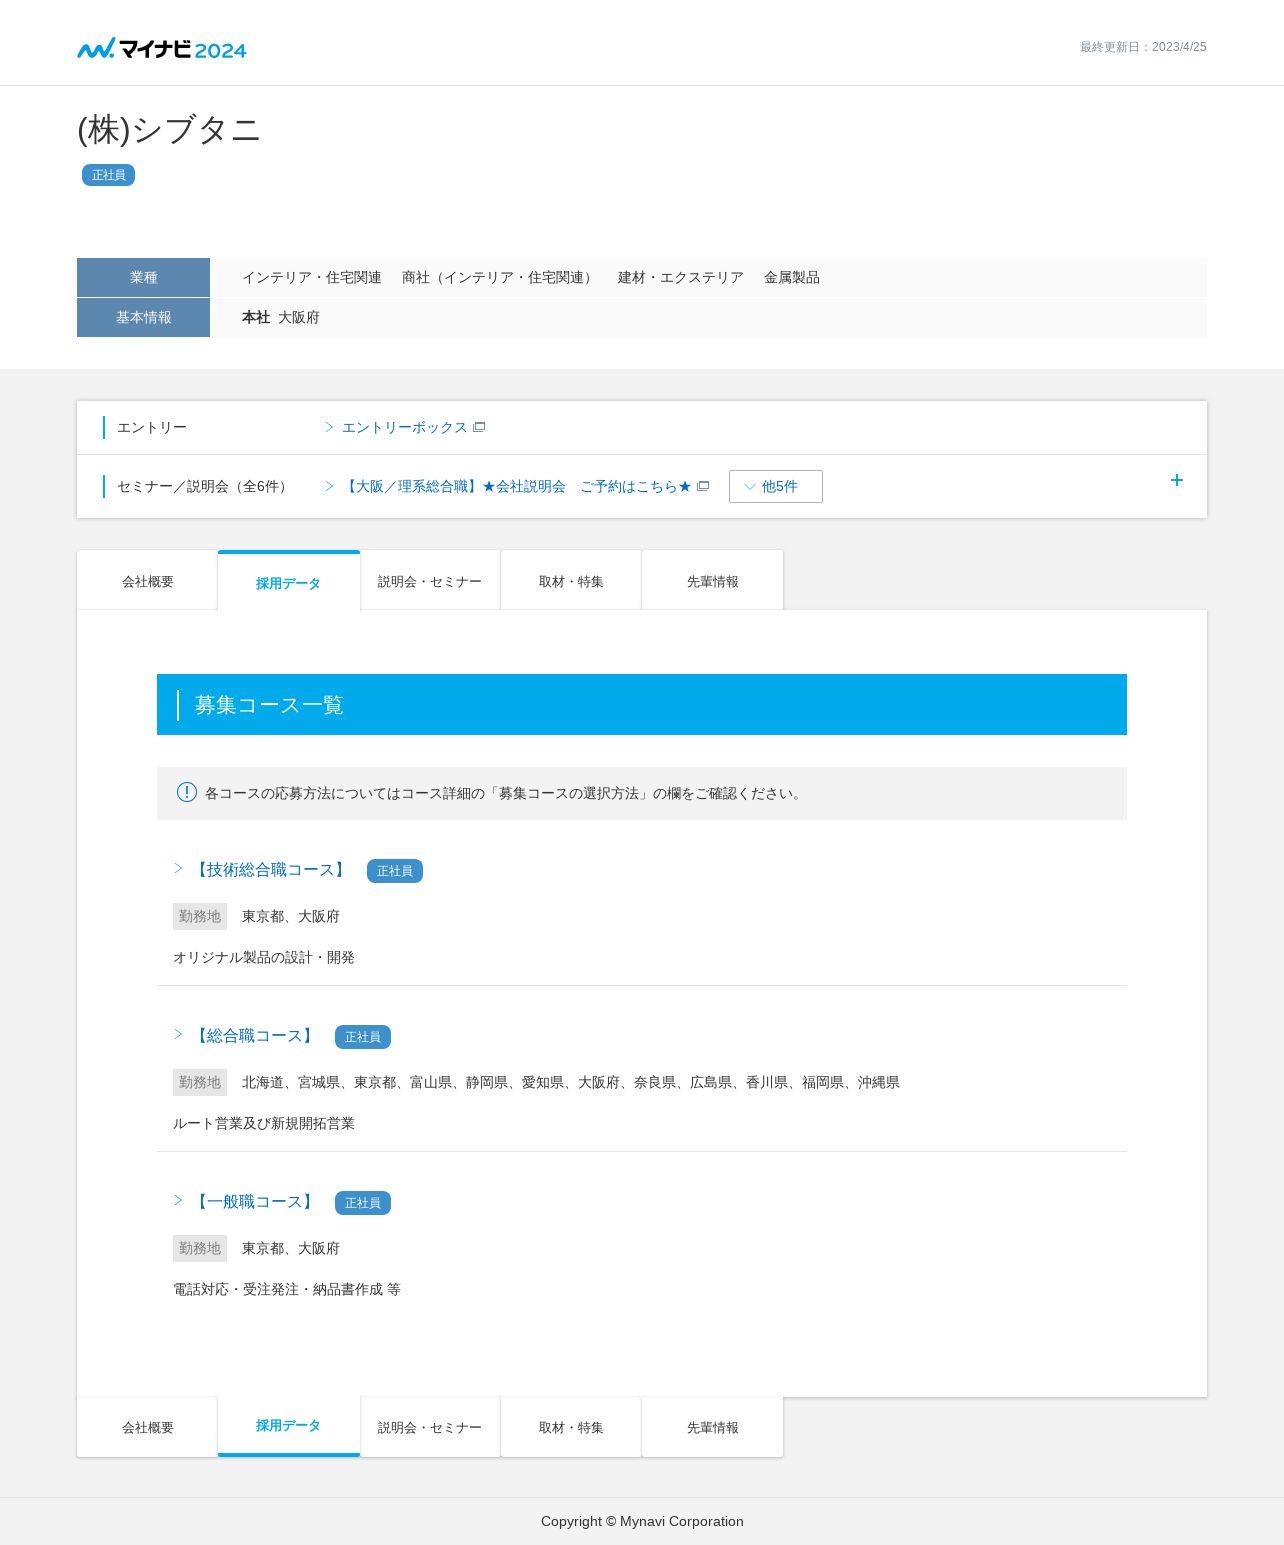Click the 基本情報 header cell
Viewport: 1284px width, 1545px height.
[143, 317]
